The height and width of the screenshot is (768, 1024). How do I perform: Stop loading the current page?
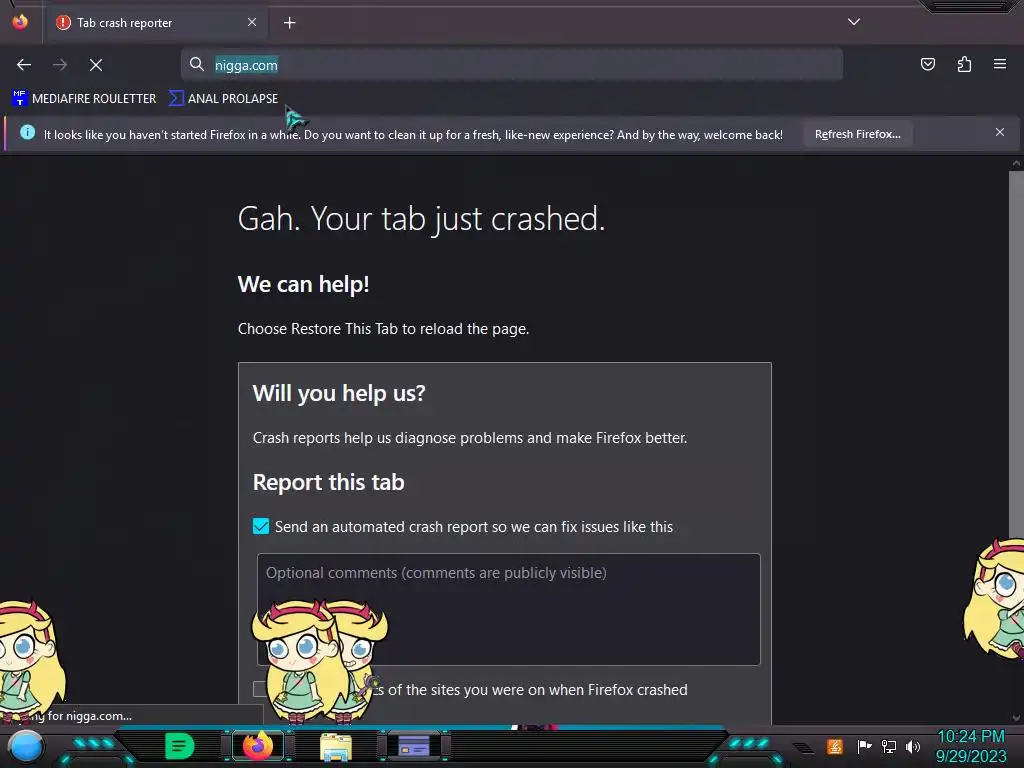click(x=96, y=65)
